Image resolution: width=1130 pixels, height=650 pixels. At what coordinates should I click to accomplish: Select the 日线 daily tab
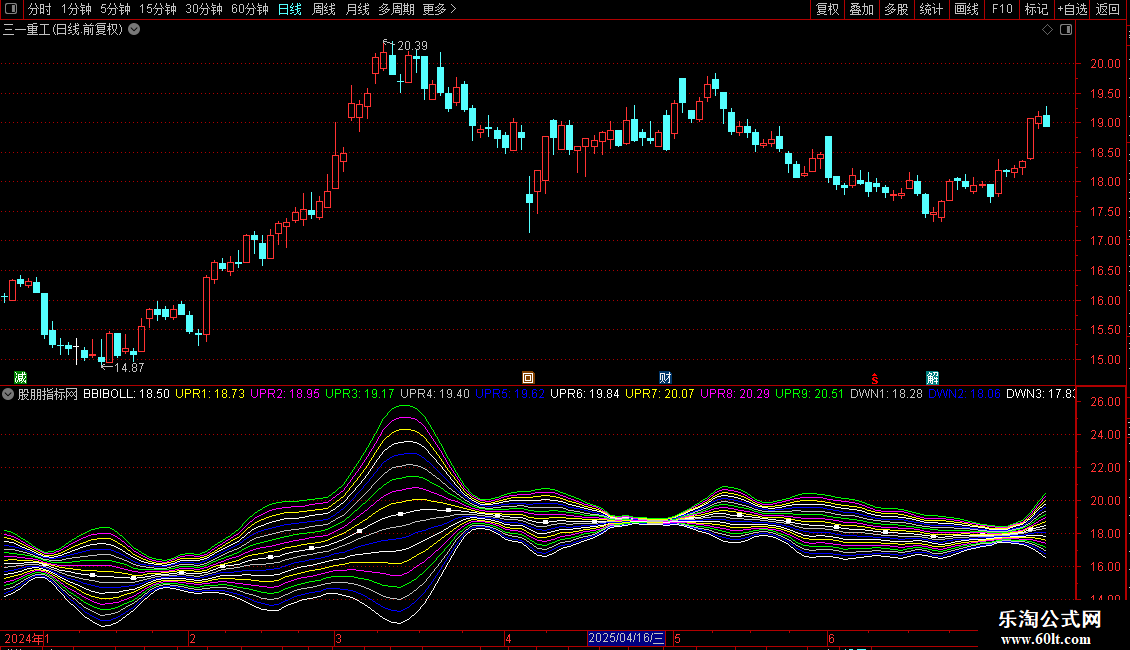point(290,9)
